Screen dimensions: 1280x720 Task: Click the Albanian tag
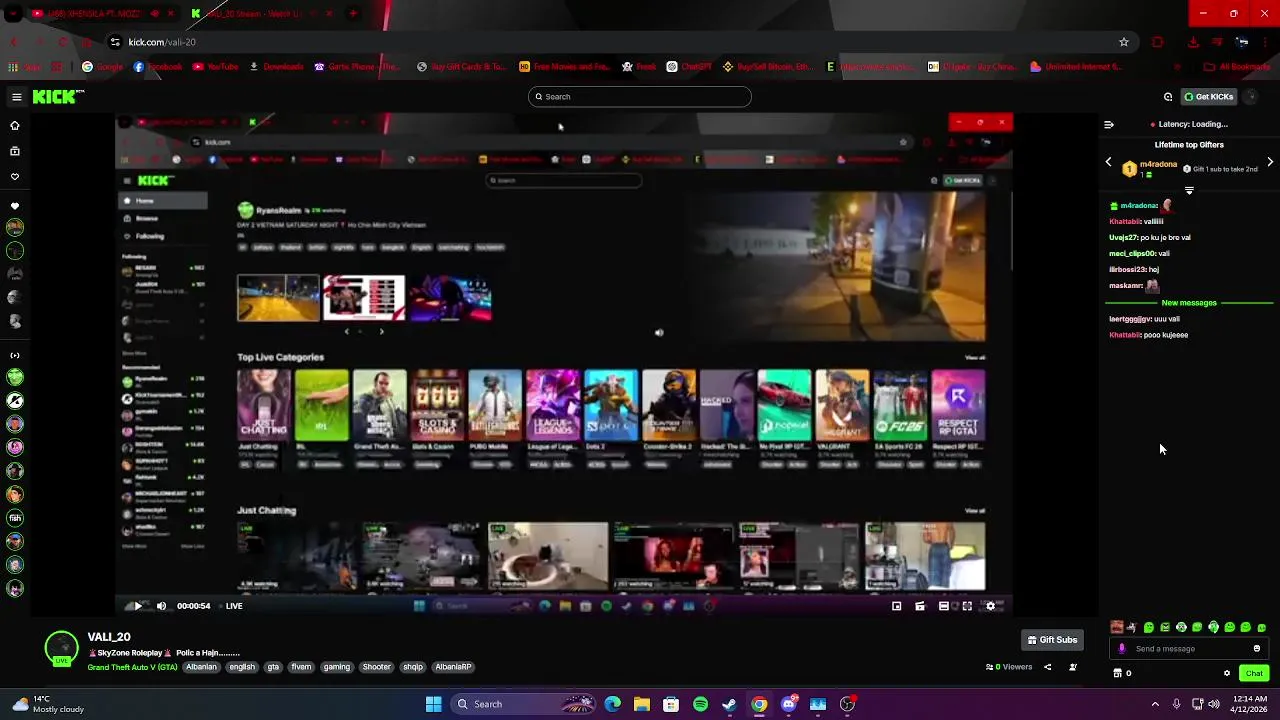pos(201,667)
